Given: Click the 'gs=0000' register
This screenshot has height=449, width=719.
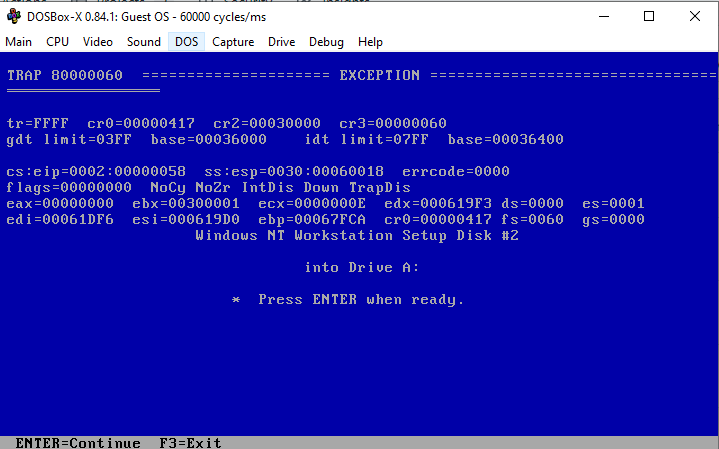Looking at the screenshot, I should pos(613,220).
